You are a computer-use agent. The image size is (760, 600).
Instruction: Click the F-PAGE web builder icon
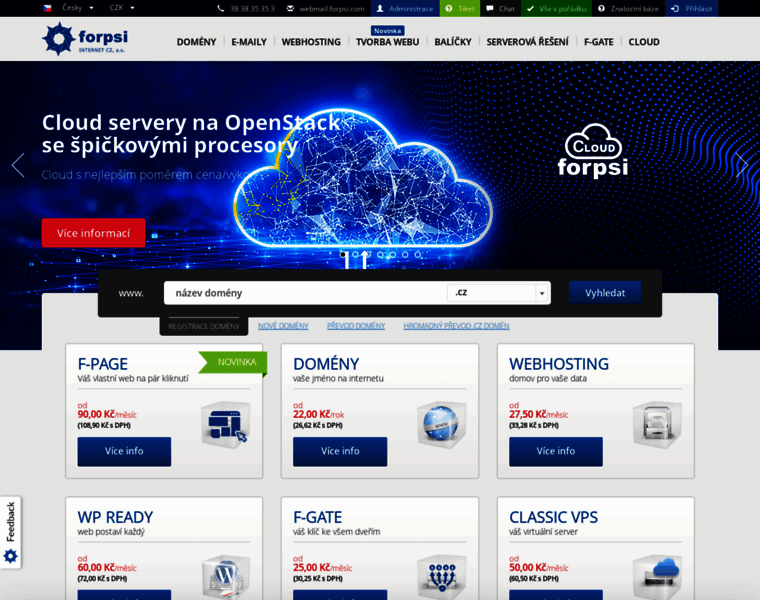pos(226,425)
